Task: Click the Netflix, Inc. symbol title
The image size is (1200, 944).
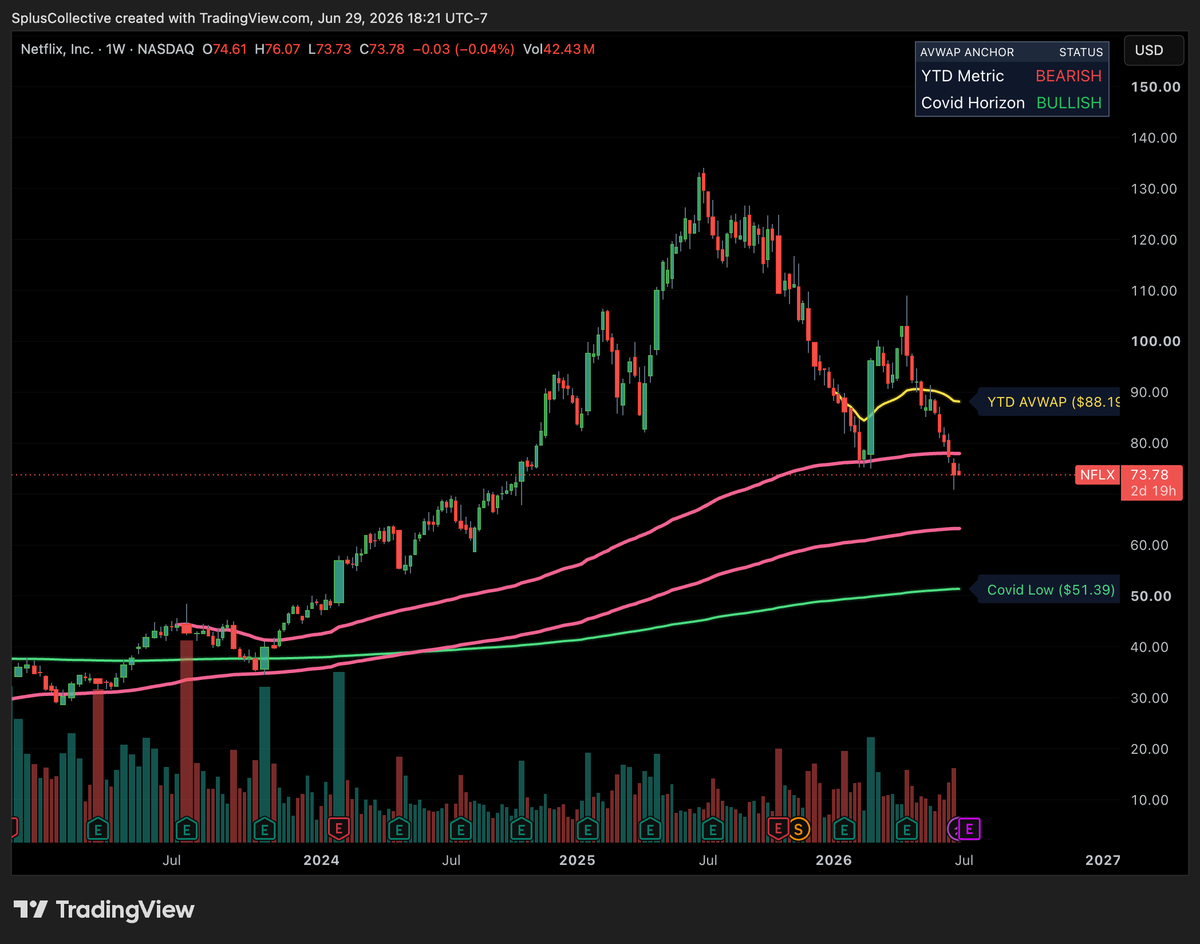Action: (x=57, y=48)
